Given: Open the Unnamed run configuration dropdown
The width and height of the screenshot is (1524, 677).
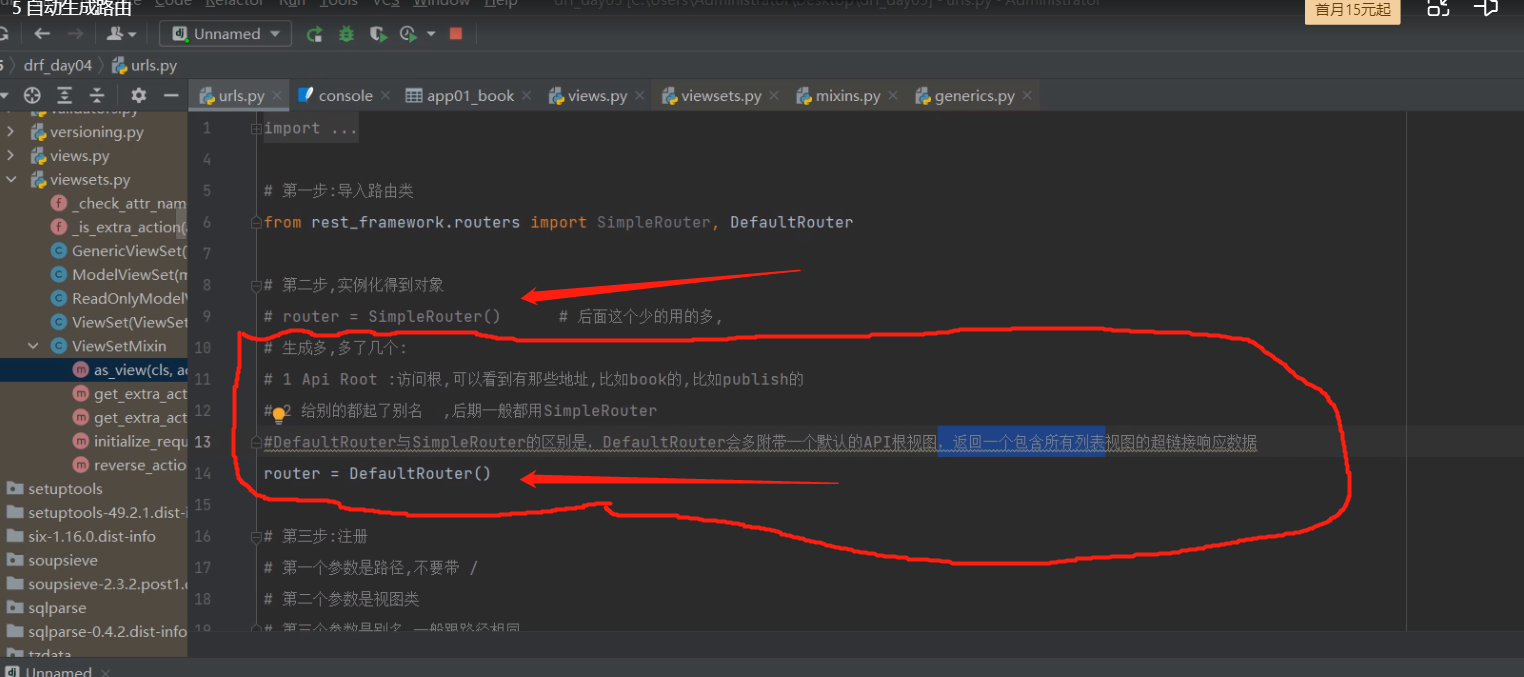Looking at the screenshot, I should (225, 34).
